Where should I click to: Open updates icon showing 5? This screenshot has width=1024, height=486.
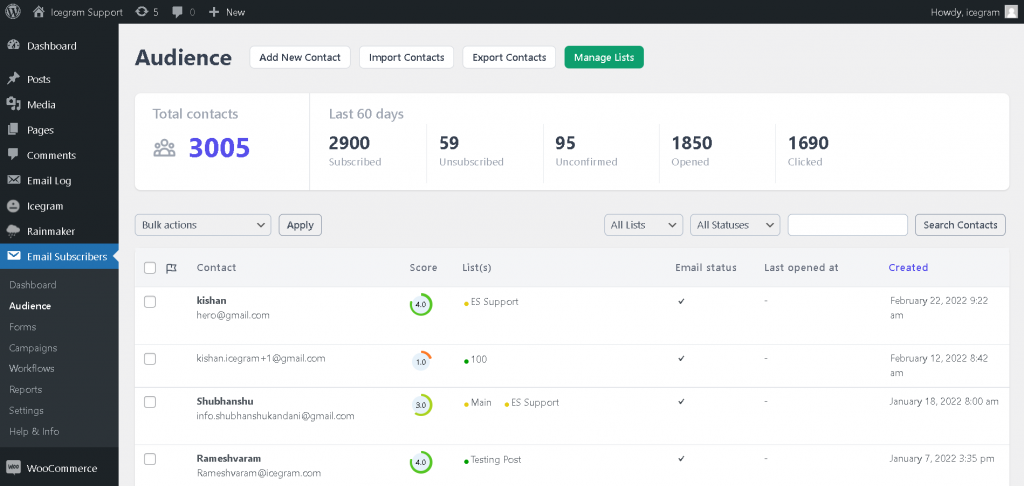(141, 12)
